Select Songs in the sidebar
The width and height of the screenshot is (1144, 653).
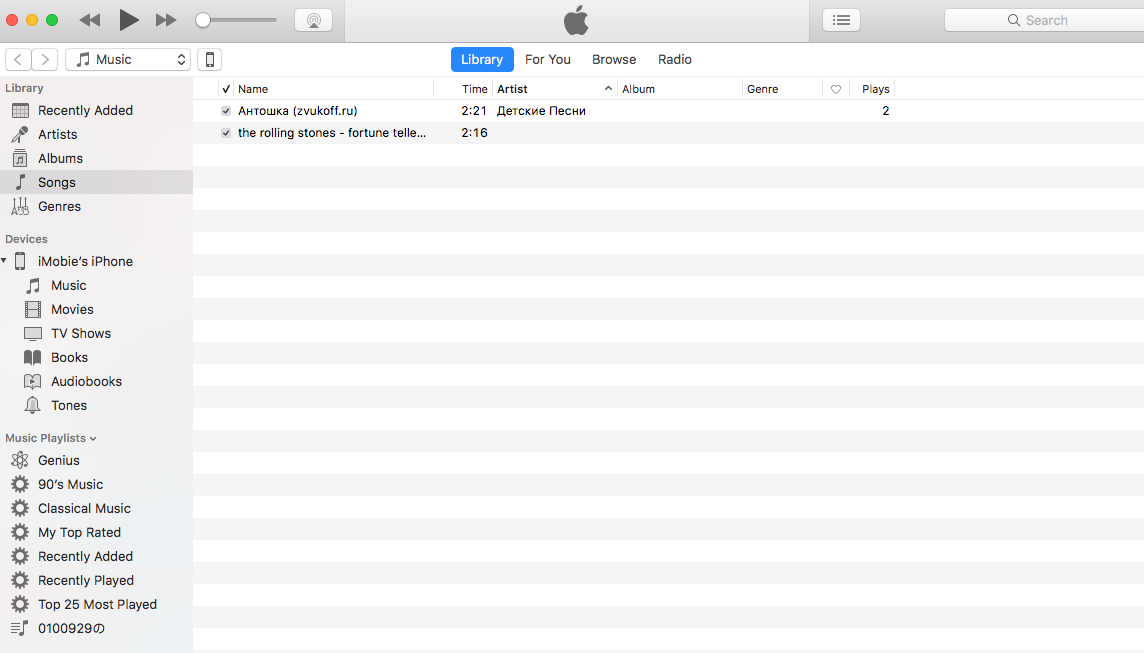click(96, 182)
